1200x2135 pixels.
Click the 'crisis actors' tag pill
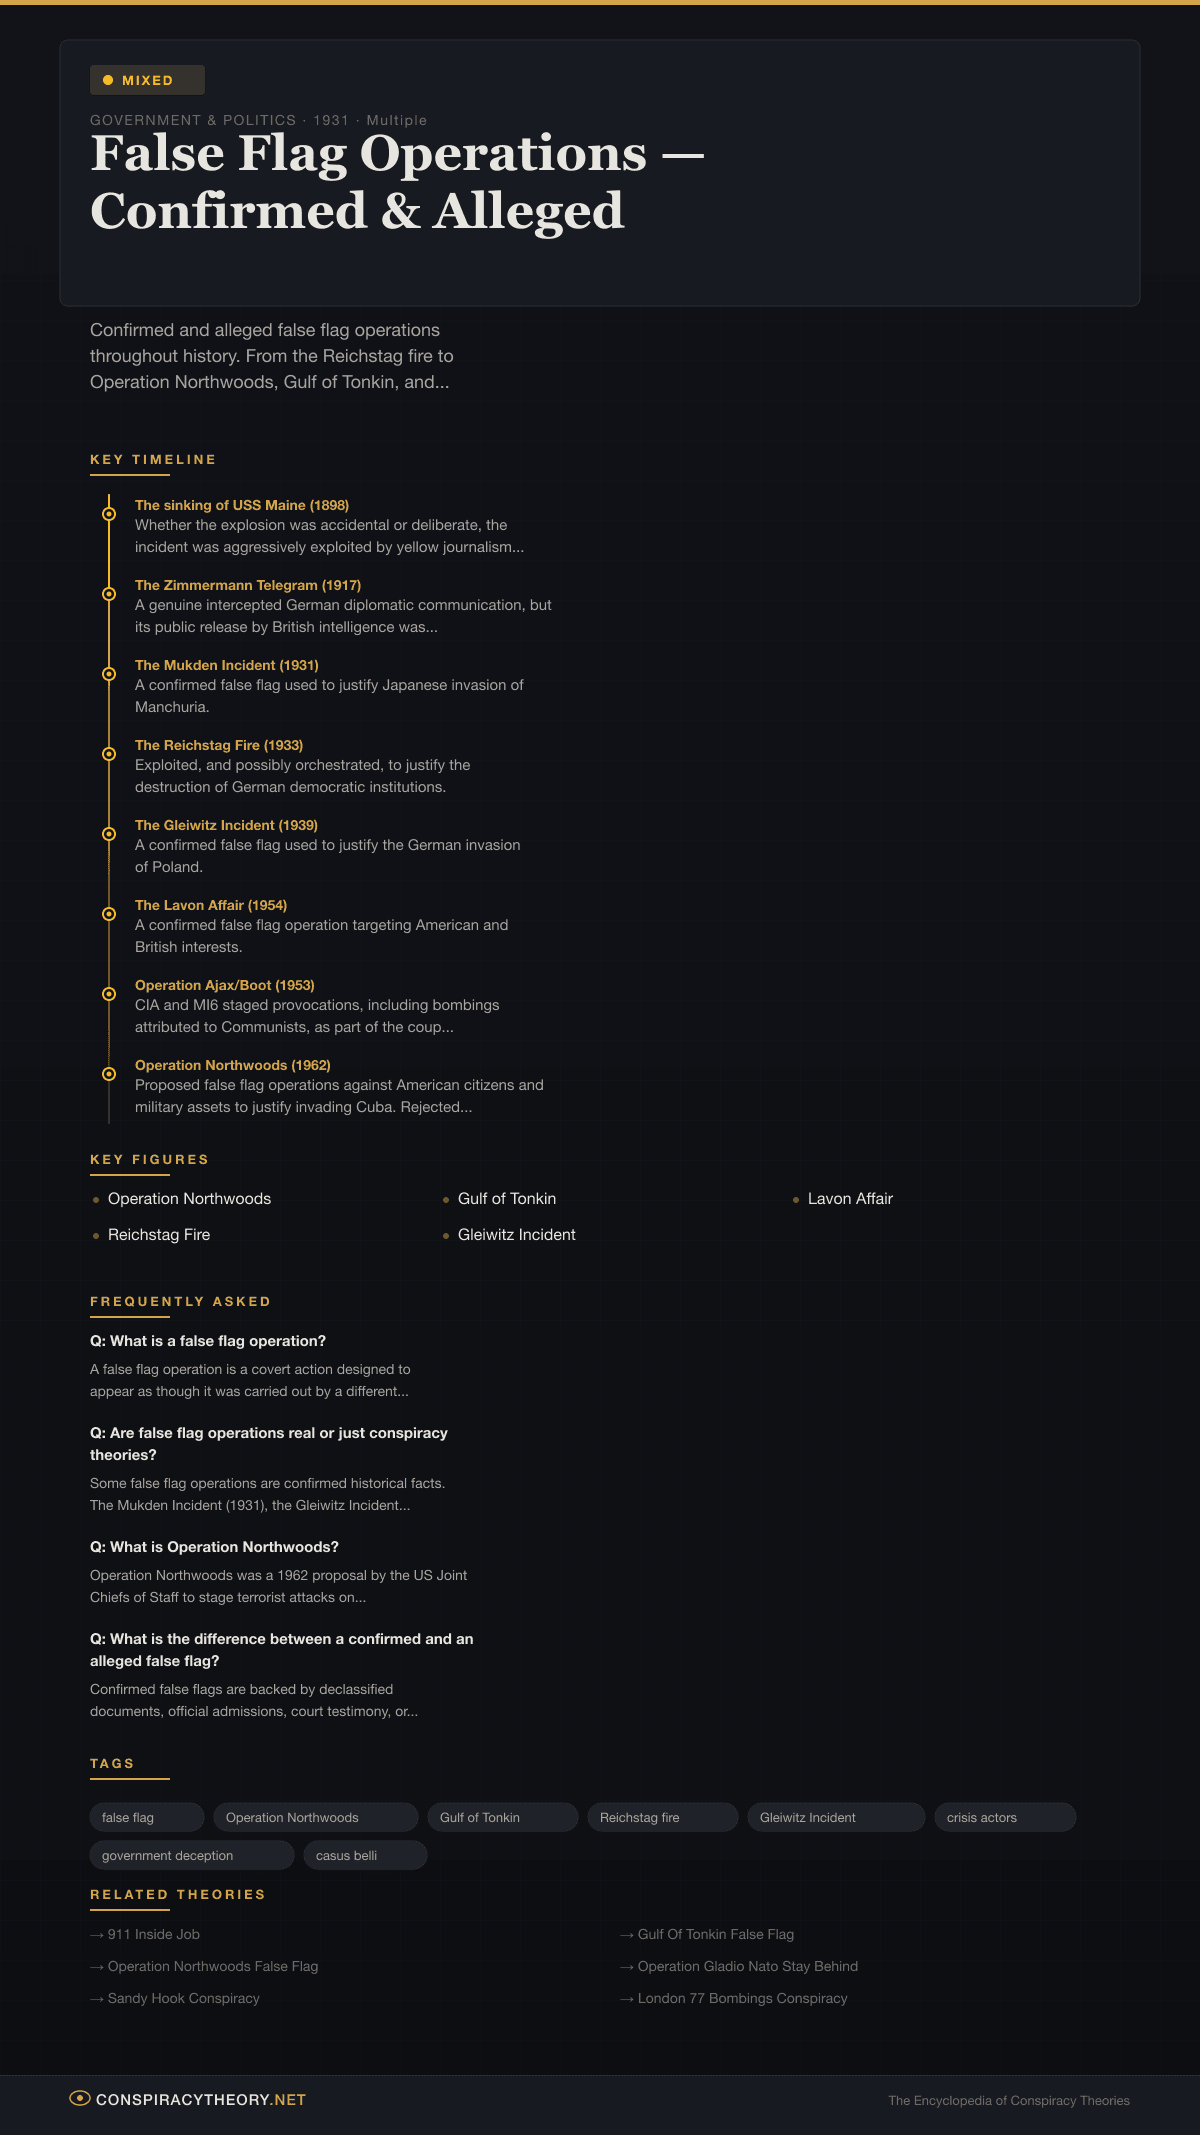click(1004, 1817)
